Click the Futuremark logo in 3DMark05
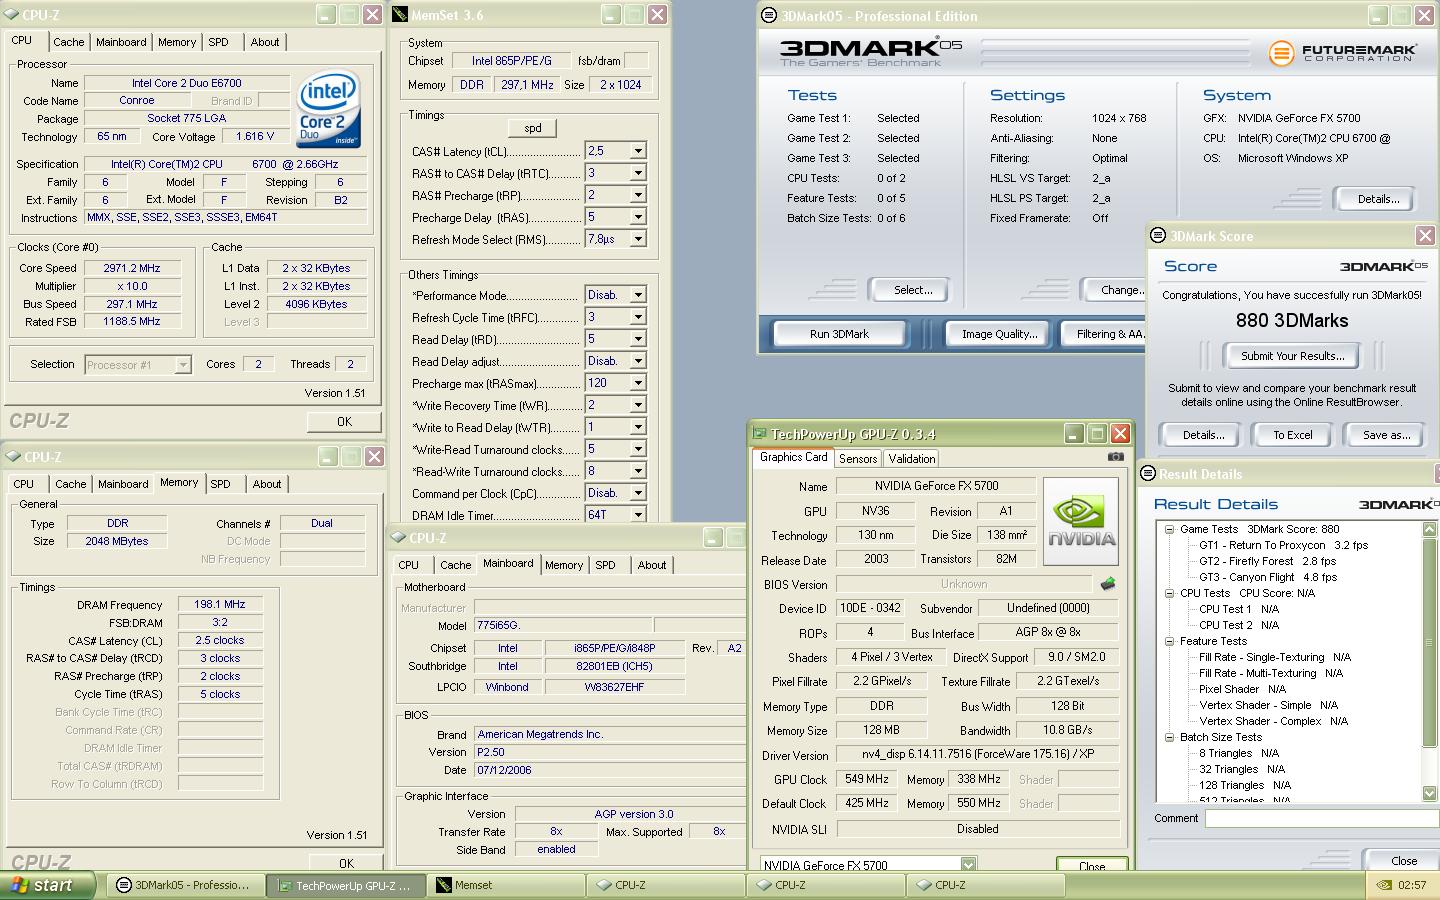The width and height of the screenshot is (1440, 900). click(1342, 52)
